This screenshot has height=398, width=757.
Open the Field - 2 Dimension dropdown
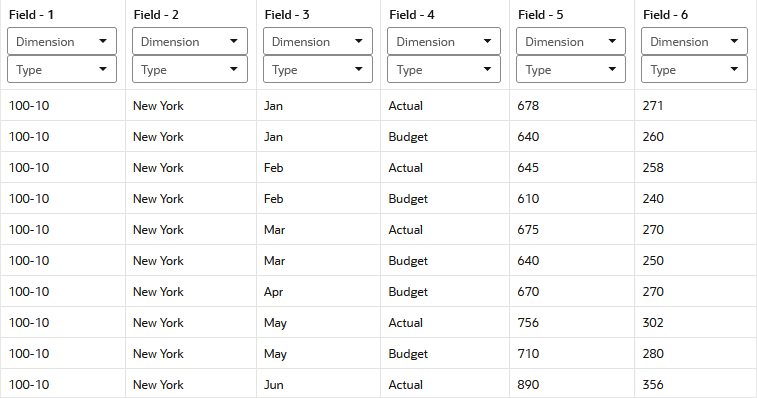pos(190,42)
